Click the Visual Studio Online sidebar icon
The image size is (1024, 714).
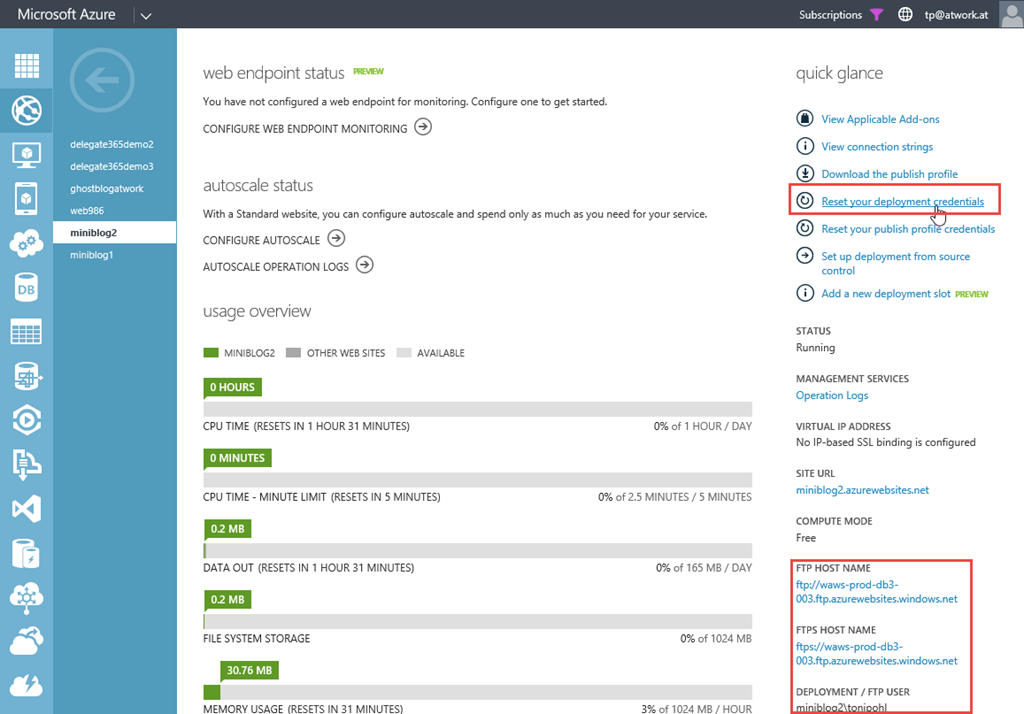pos(26,509)
